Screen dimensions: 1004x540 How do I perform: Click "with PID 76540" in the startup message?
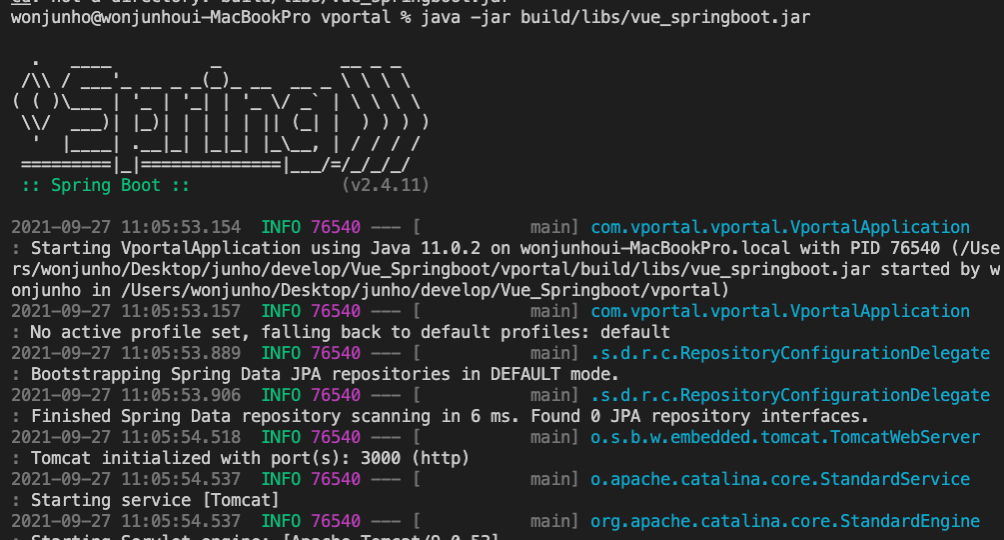coord(870,249)
